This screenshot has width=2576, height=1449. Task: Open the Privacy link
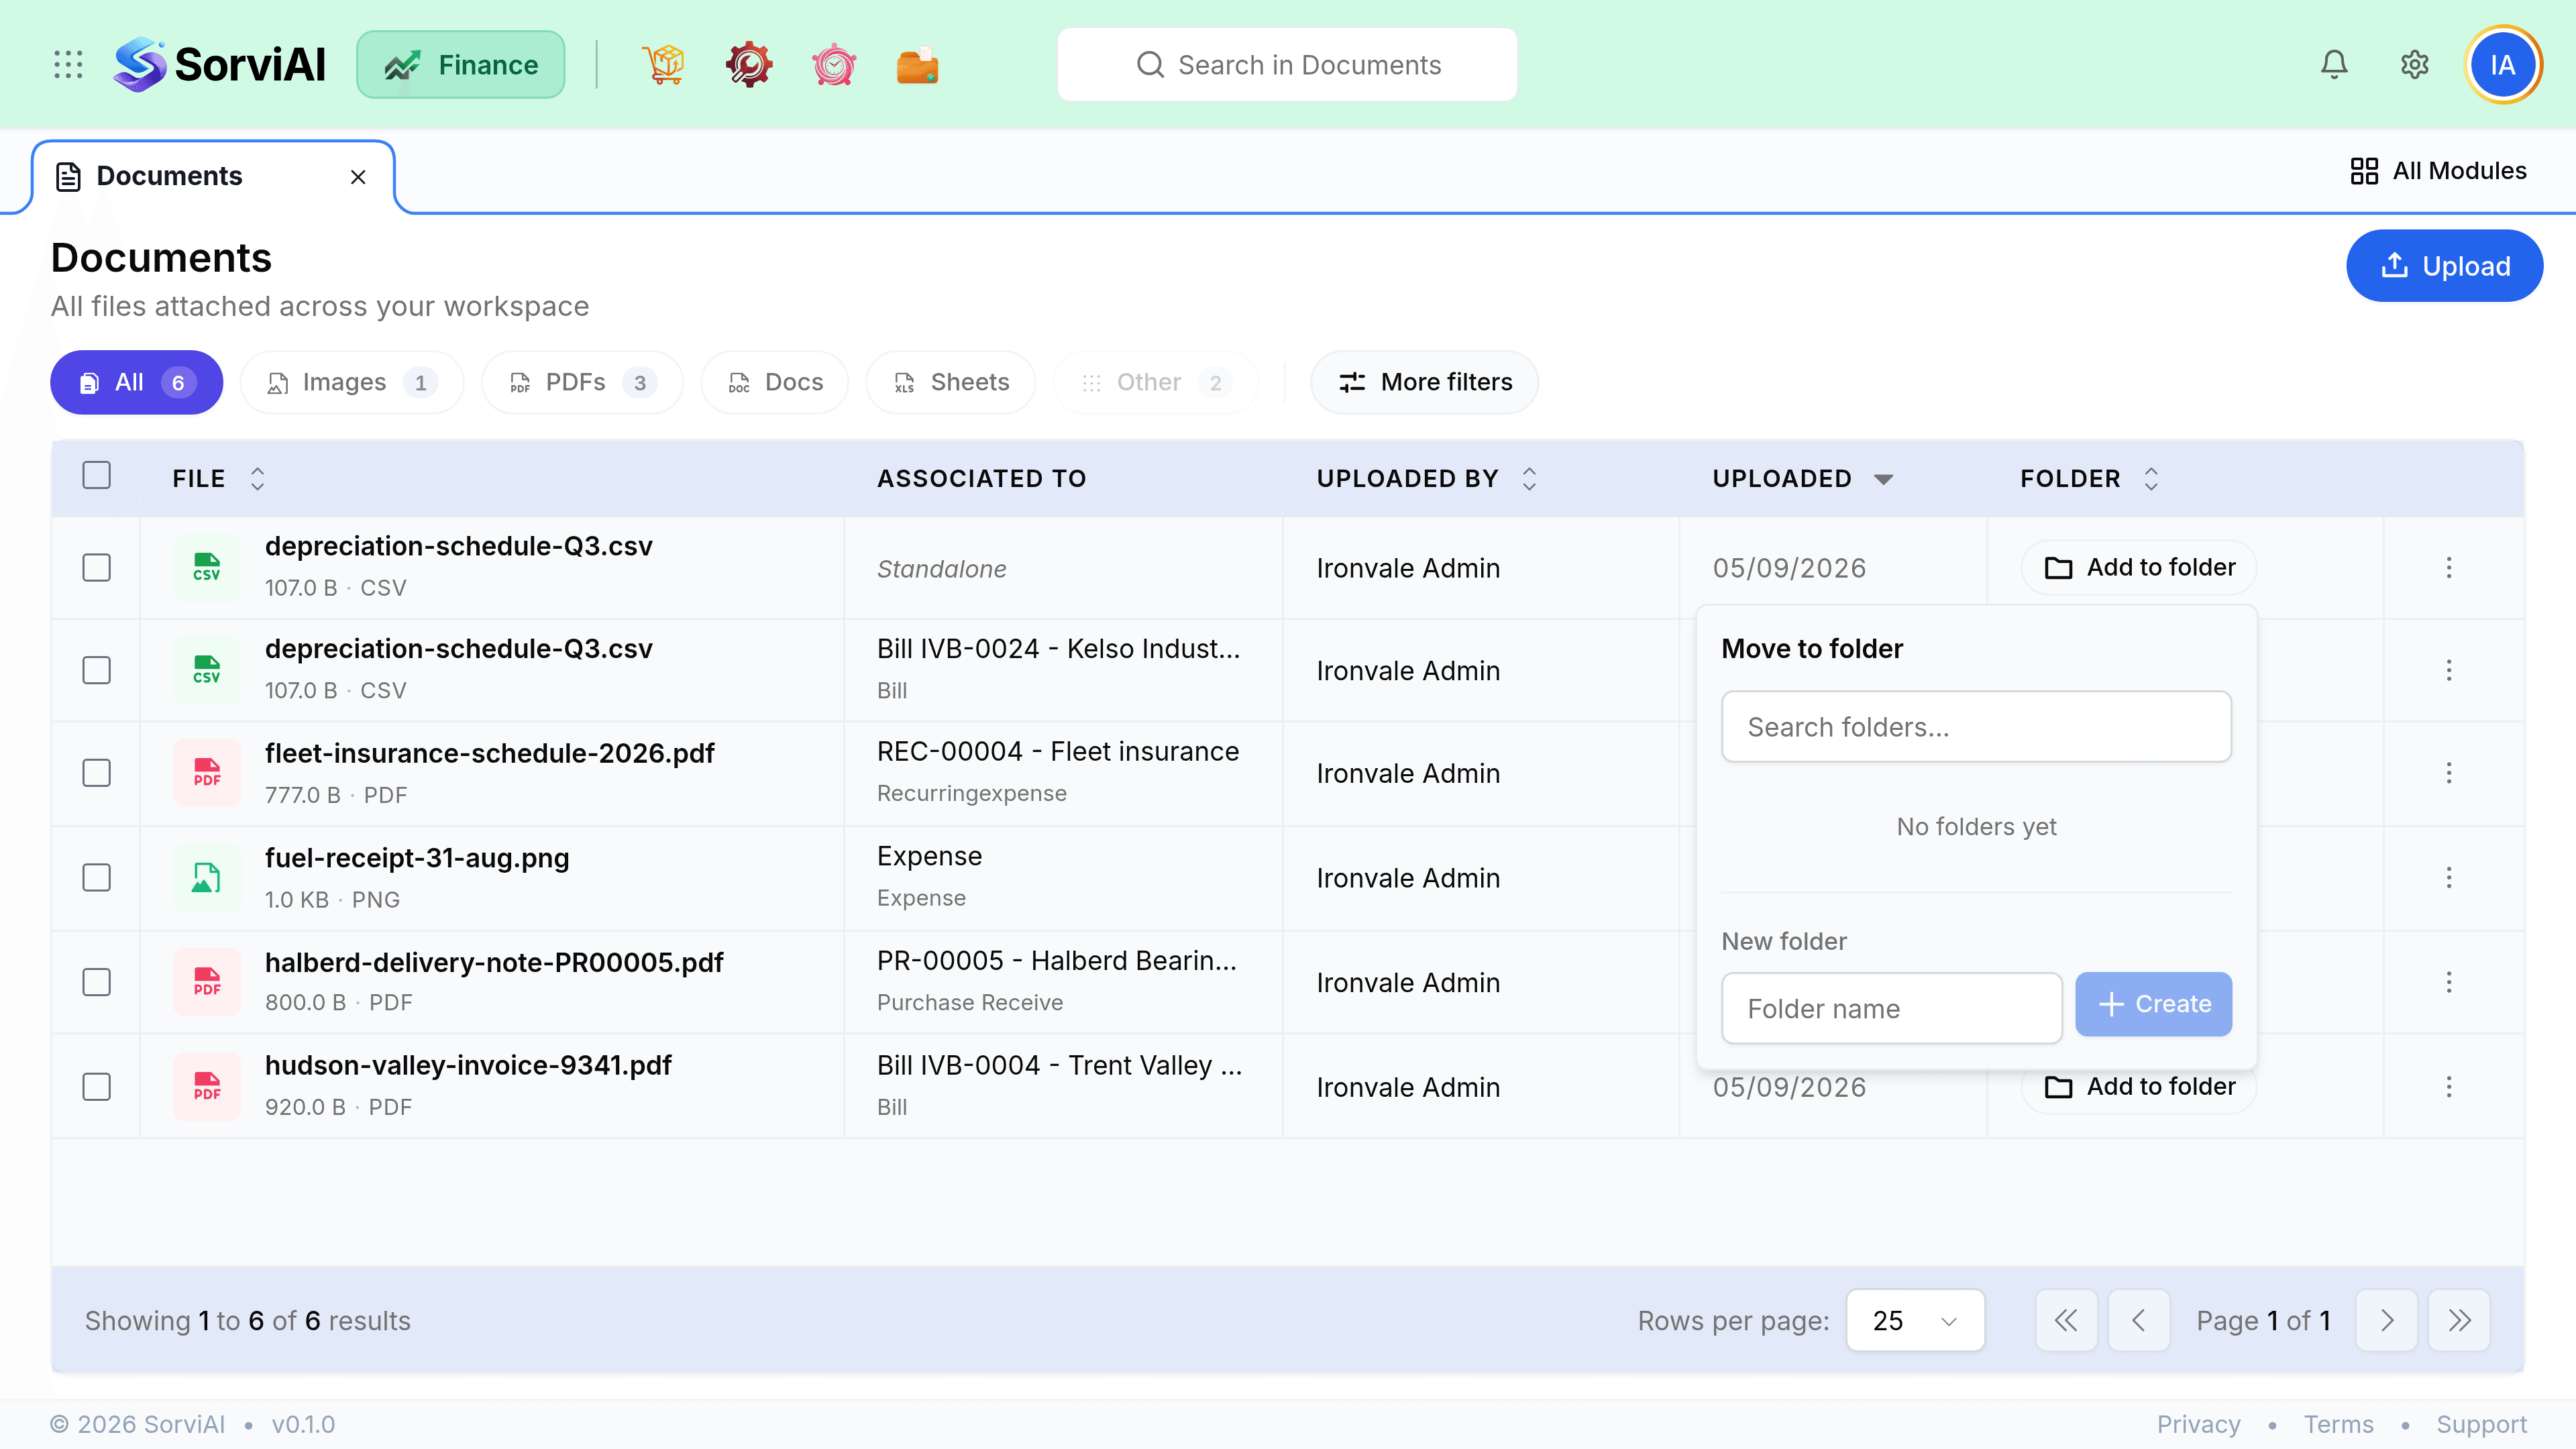(2198, 1425)
